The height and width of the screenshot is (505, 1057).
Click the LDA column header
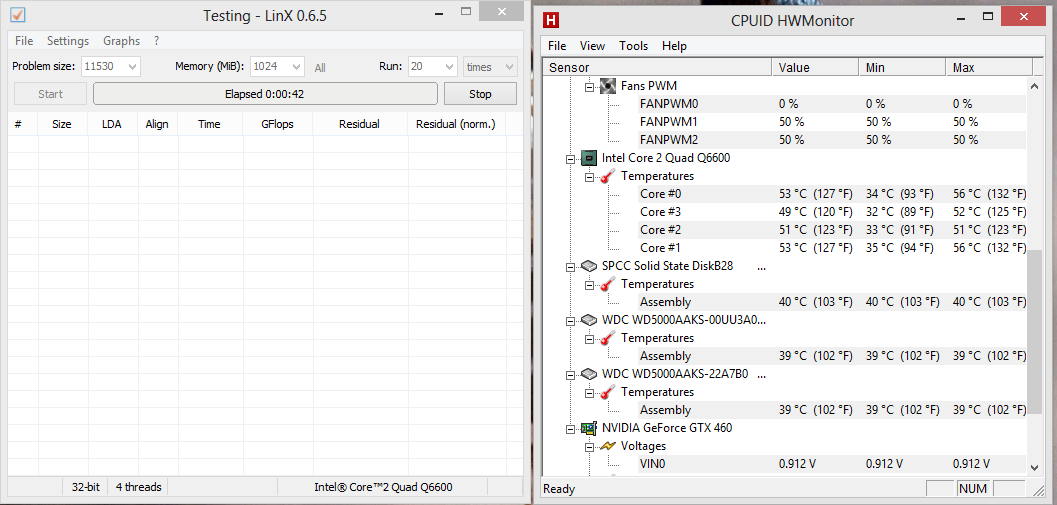[112, 124]
